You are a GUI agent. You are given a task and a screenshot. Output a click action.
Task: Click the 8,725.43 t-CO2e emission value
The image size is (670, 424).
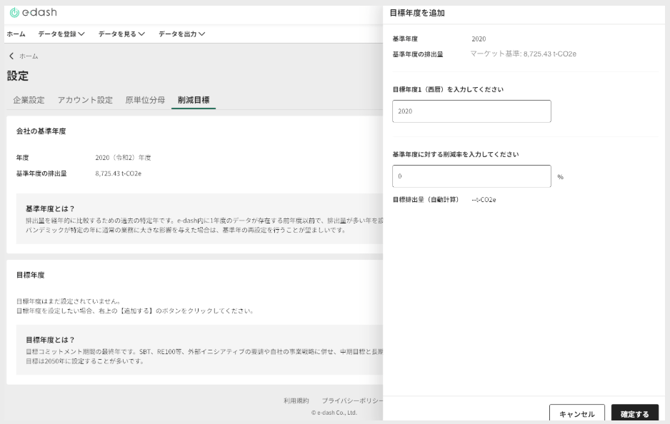pyautogui.click(x=118, y=174)
